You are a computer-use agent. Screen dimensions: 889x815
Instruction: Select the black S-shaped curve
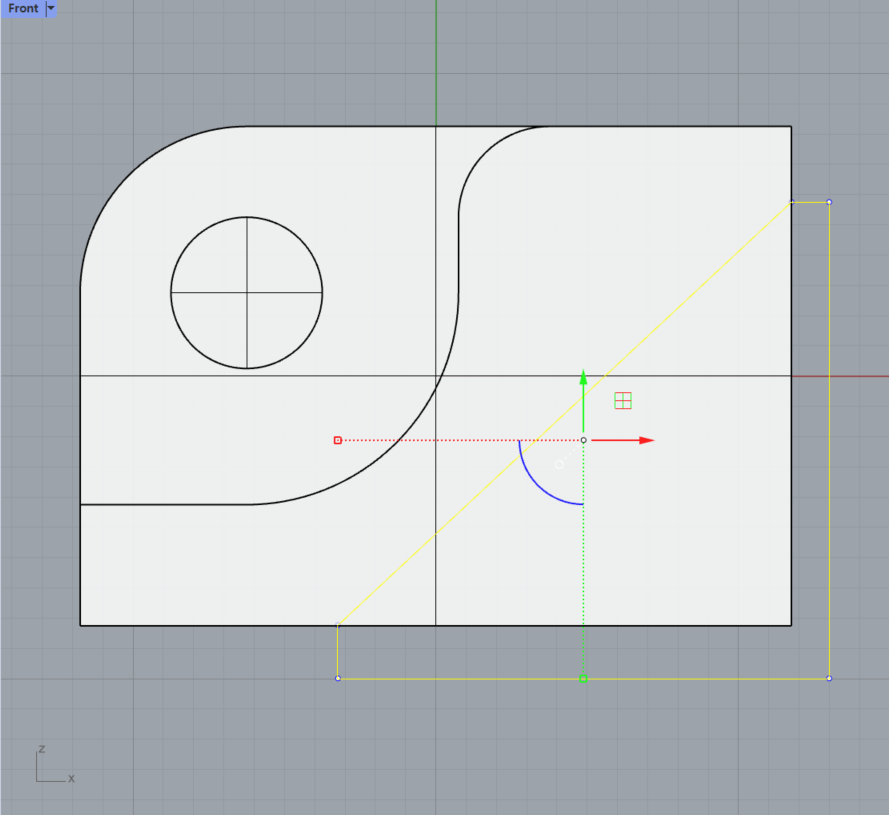458,255
